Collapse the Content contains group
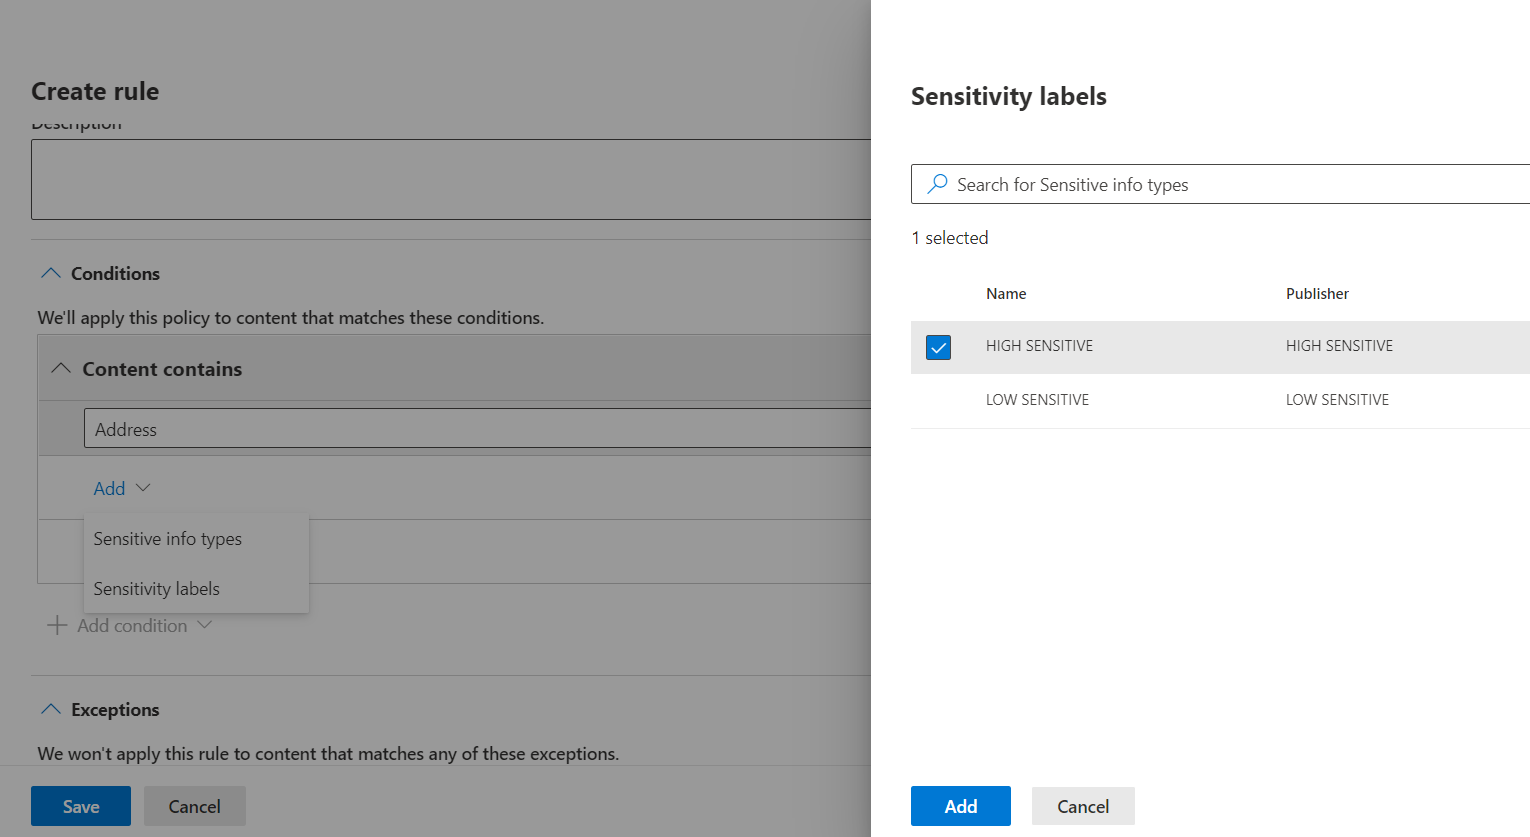Viewport: 1530px width, 837px height. pyautogui.click(x=61, y=368)
